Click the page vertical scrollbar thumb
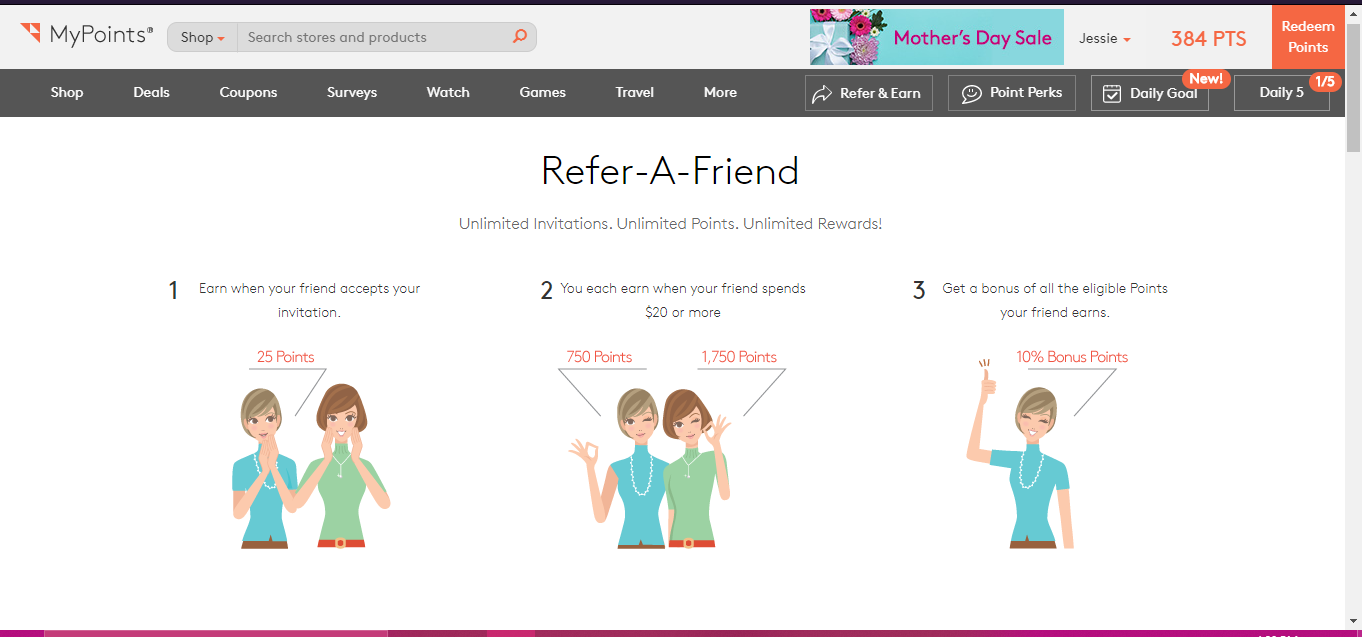The height and width of the screenshot is (637, 1362). point(1353,90)
